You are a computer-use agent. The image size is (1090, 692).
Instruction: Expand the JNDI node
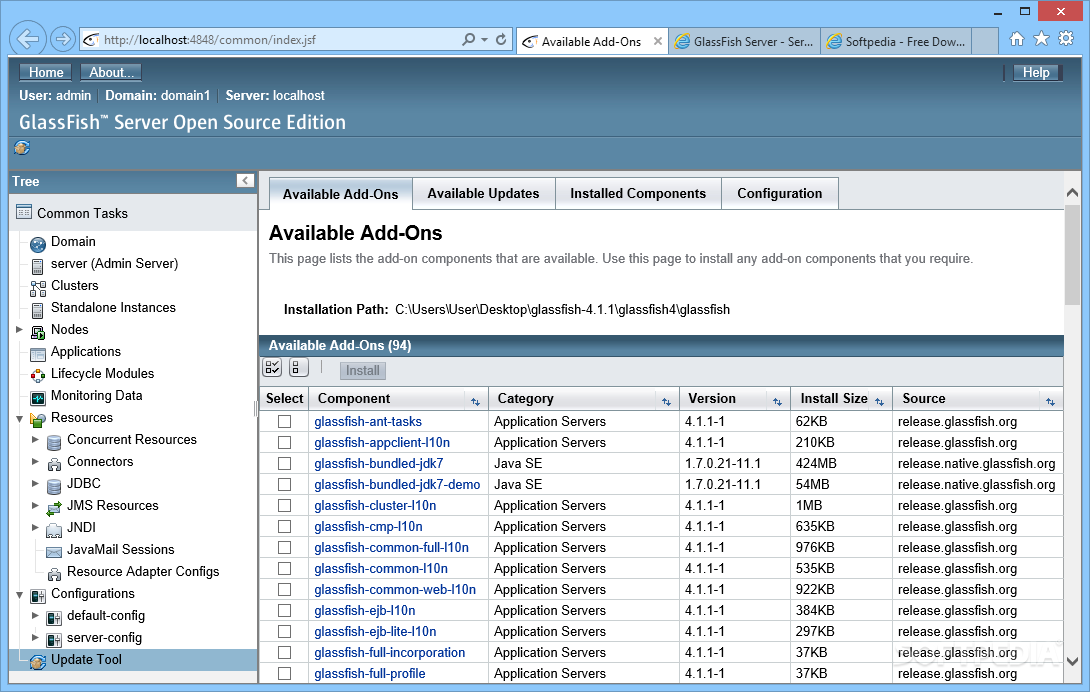coord(35,527)
